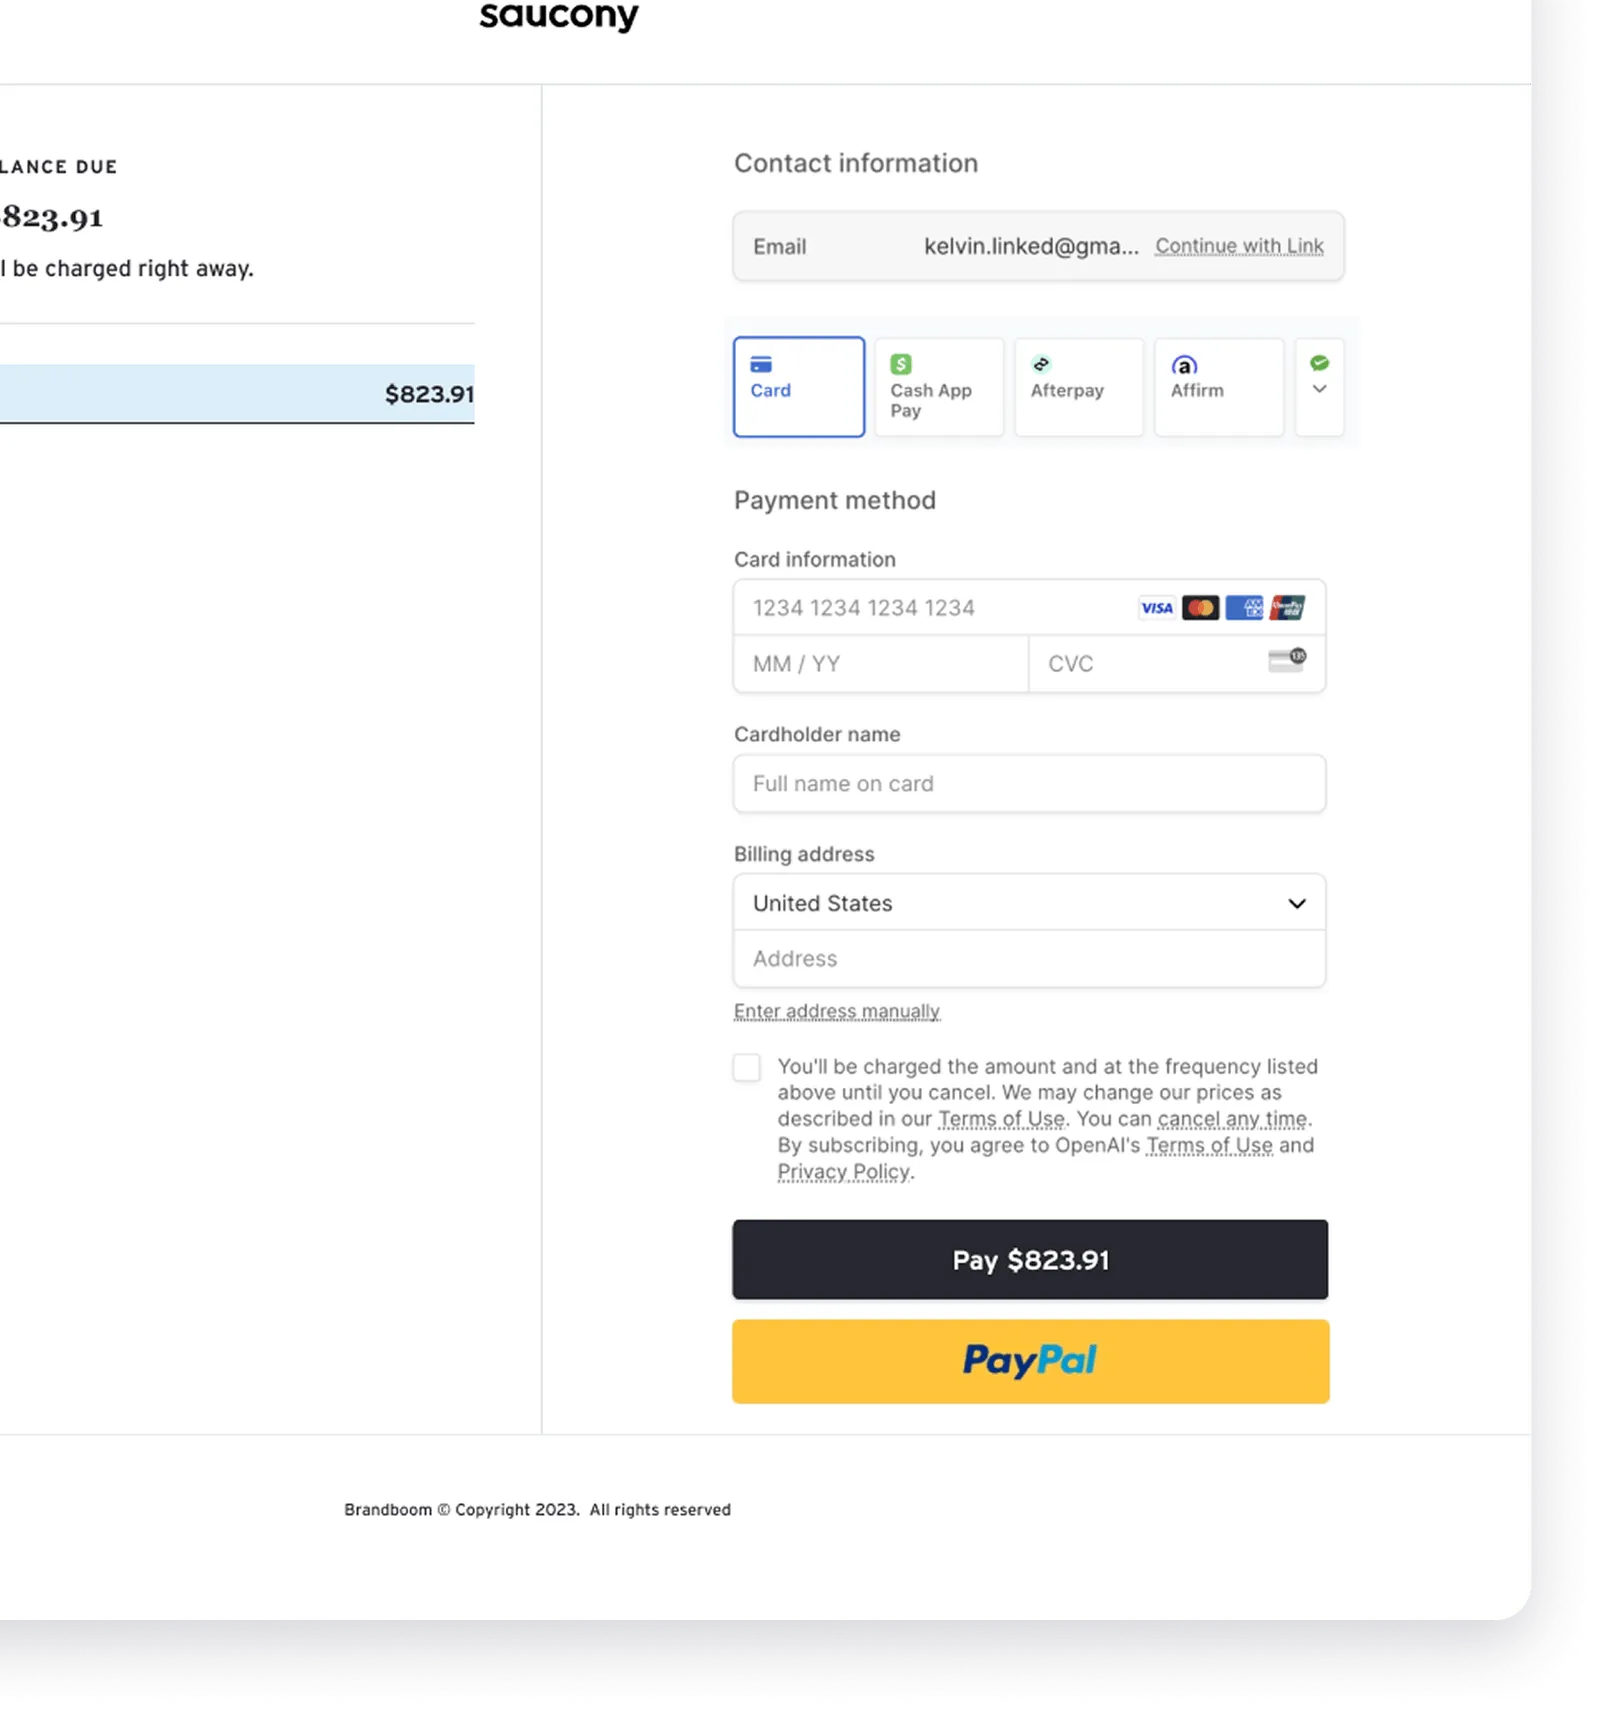Click the Payment method heading
1600x1711 pixels.
835,500
